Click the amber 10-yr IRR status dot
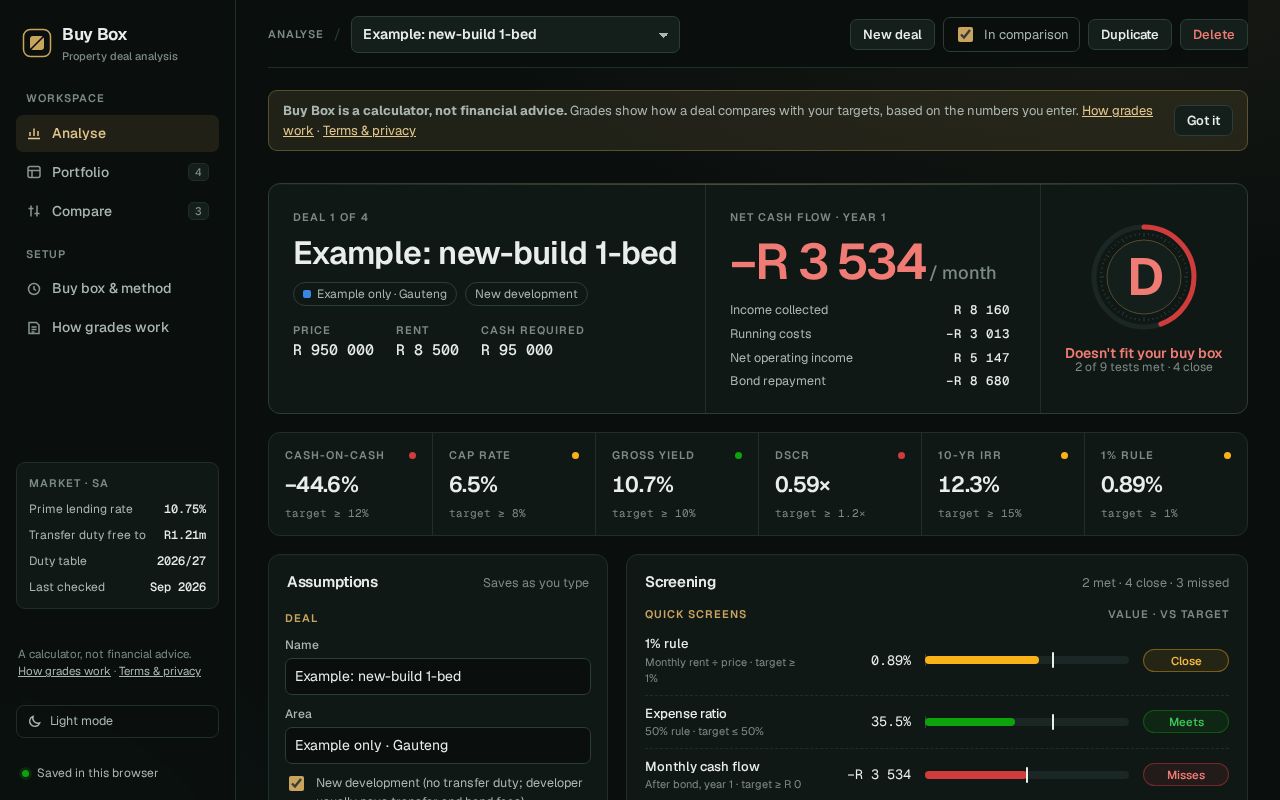Image resolution: width=1280 pixels, height=800 pixels. pyautogui.click(x=1064, y=456)
